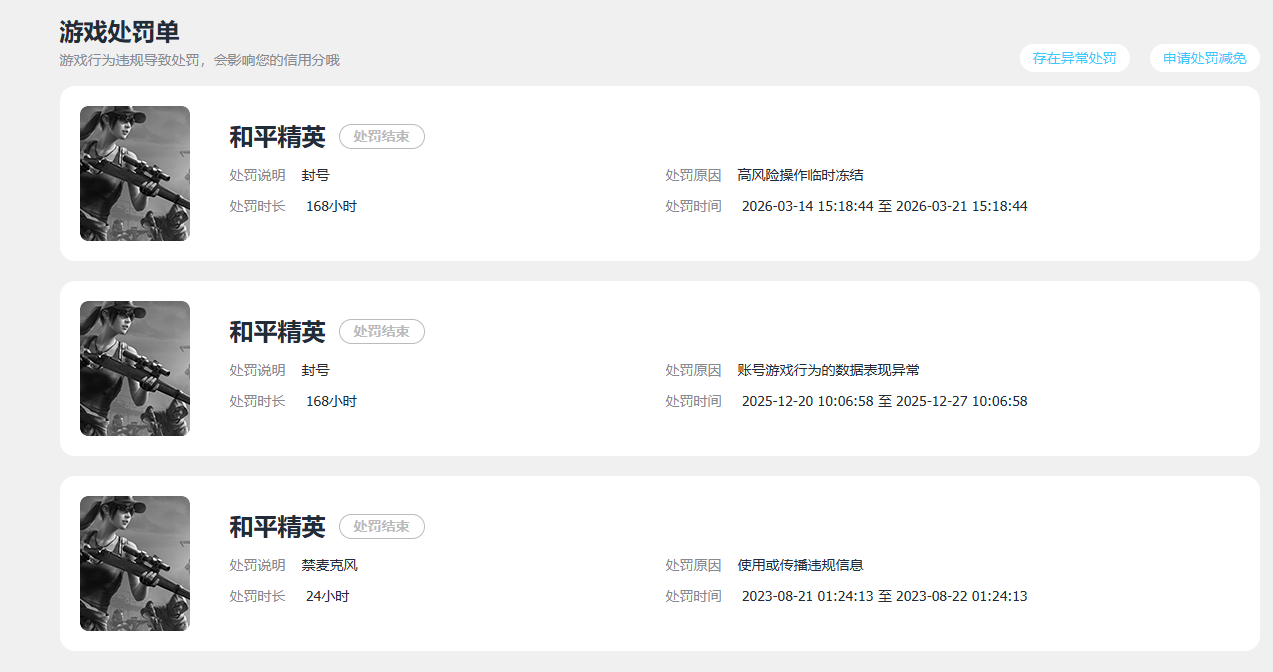Click 处罚结束 badge in 2026-03-14 penalty card
Image resolution: width=1273 pixels, height=672 pixels.
pyautogui.click(x=382, y=136)
